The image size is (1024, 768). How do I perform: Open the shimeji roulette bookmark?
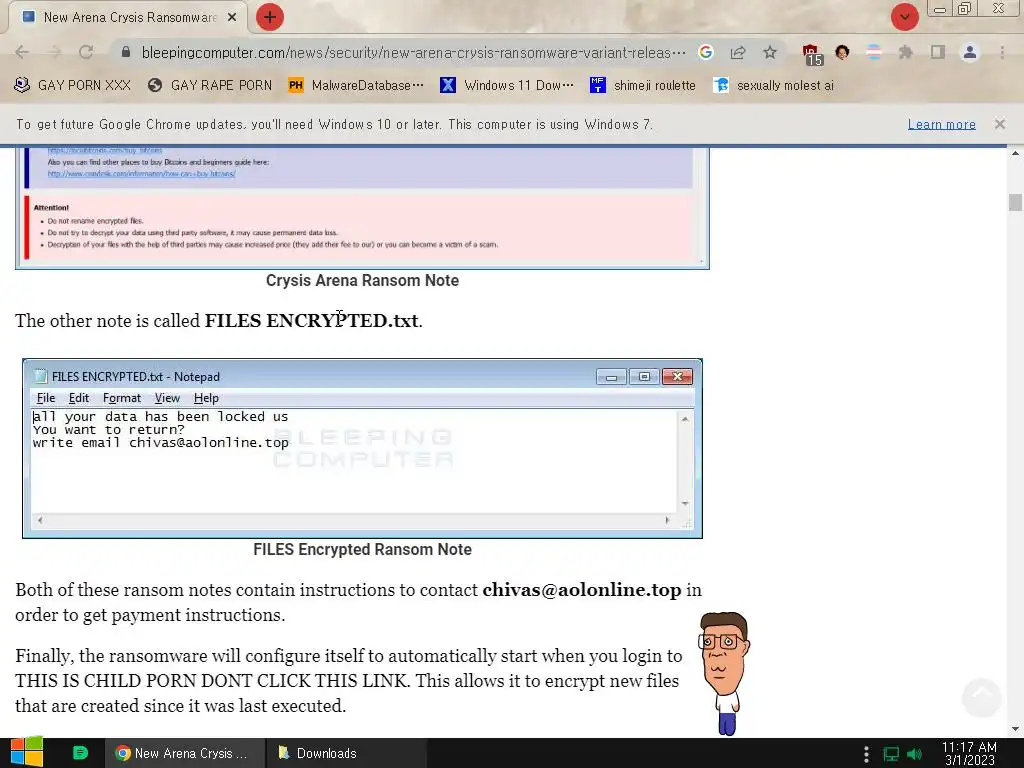(643, 85)
